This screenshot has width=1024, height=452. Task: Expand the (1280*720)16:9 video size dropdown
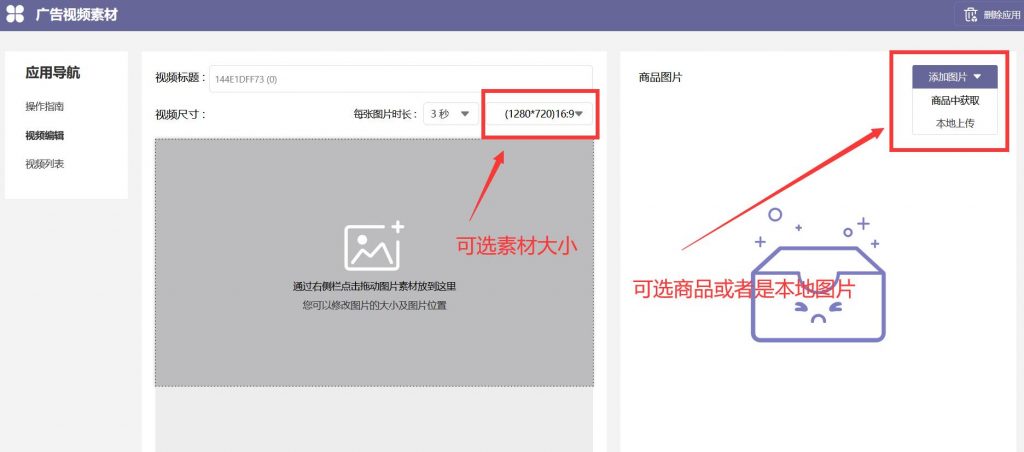pyautogui.click(x=540, y=114)
